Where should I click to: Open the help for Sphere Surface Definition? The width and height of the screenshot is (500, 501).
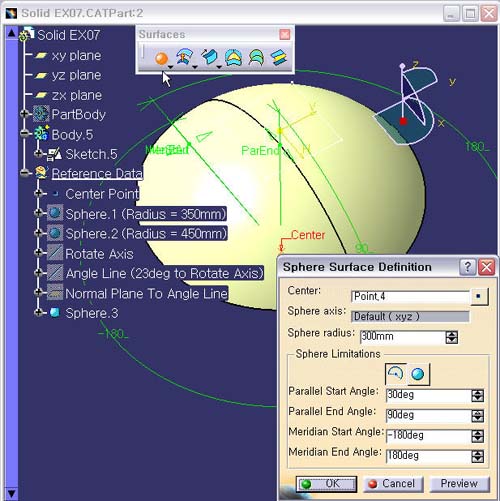(x=467, y=267)
